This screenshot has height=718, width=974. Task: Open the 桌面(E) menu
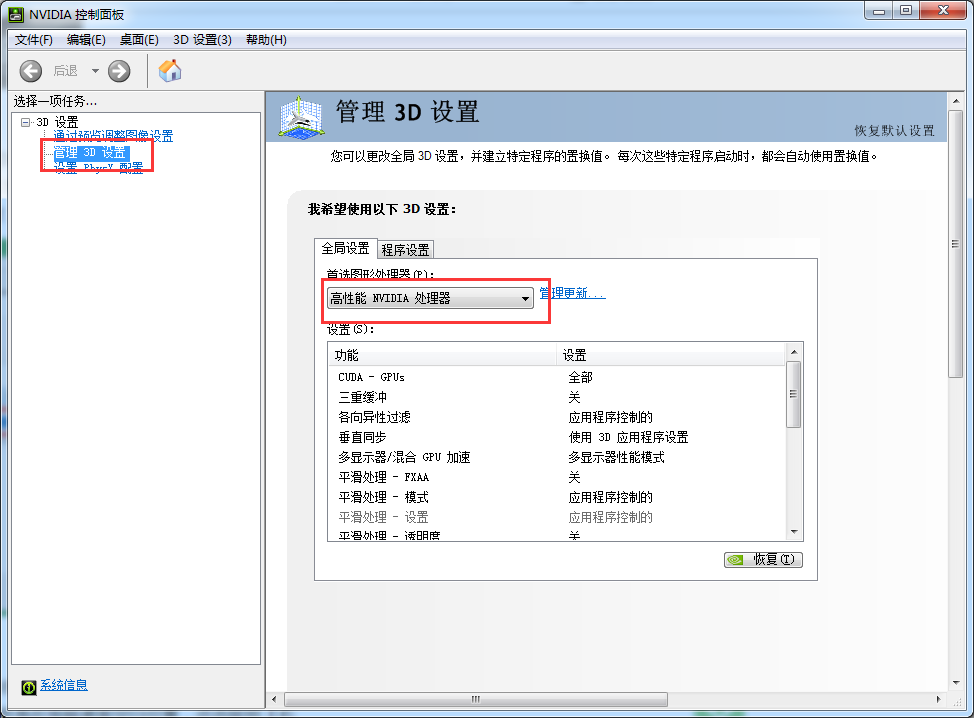[x=139, y=40]
